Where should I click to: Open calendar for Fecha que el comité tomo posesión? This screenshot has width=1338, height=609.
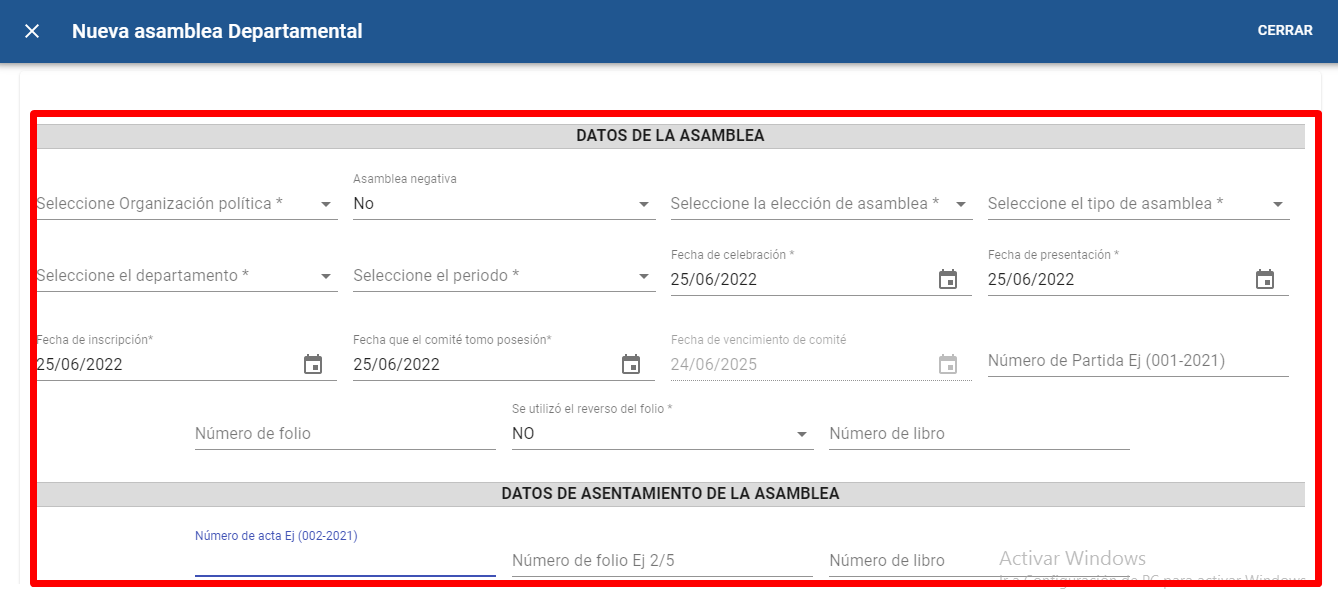(x=630, y=365)
